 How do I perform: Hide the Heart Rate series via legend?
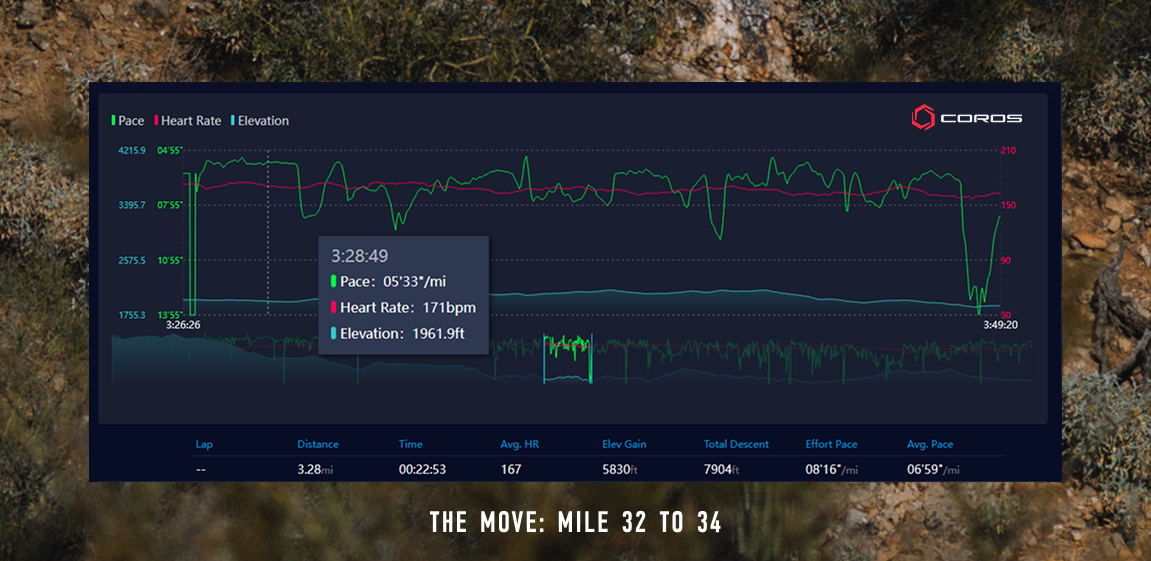(185, 121)
